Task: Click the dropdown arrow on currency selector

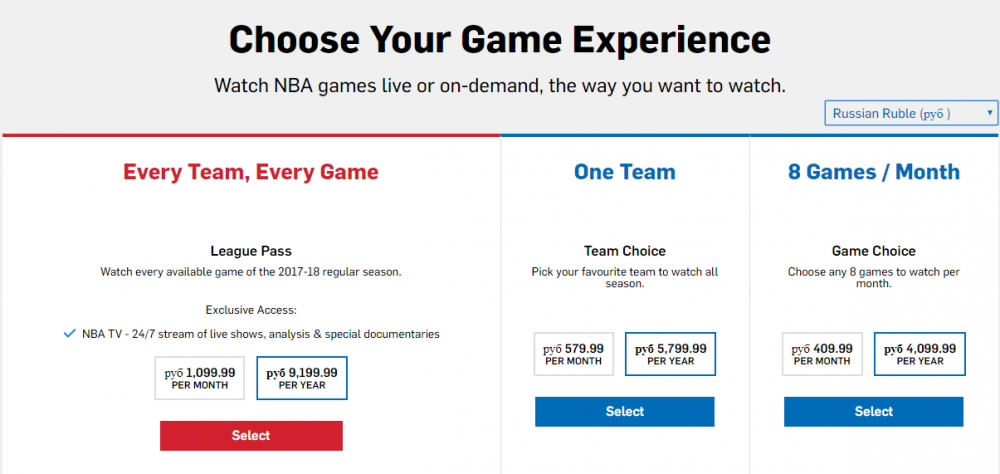Action: coord(989,113)
